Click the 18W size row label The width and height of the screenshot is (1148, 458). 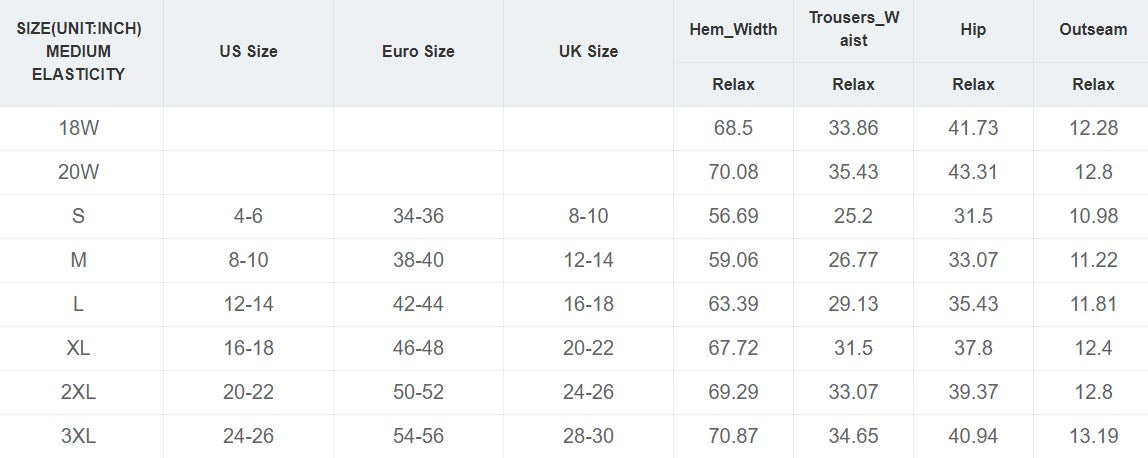pyautogui.click(x=79, y=128)
